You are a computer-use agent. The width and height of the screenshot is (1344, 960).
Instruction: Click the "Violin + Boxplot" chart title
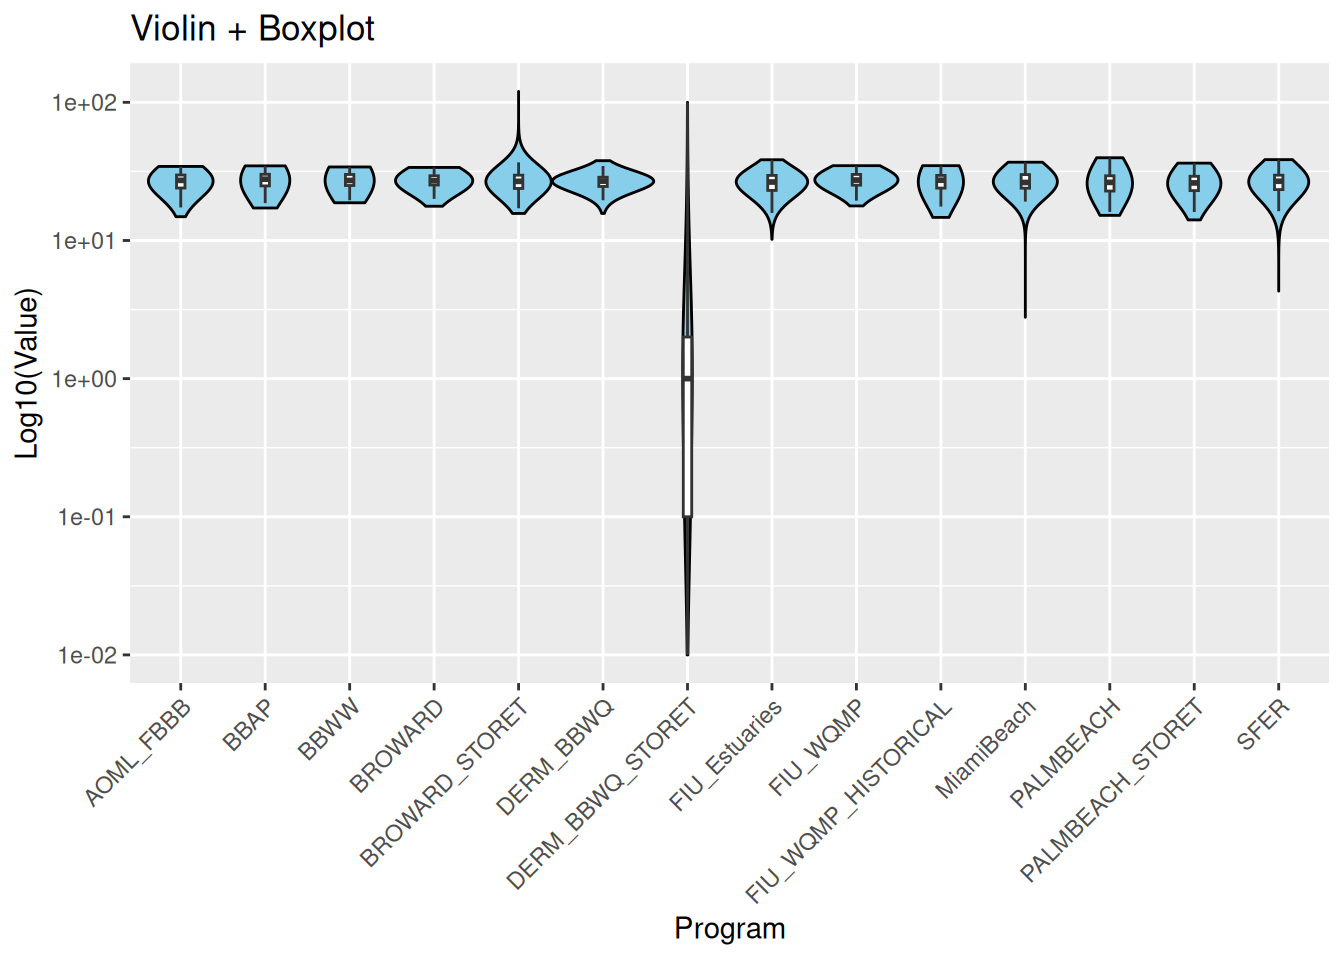click(x=253, y=29)
